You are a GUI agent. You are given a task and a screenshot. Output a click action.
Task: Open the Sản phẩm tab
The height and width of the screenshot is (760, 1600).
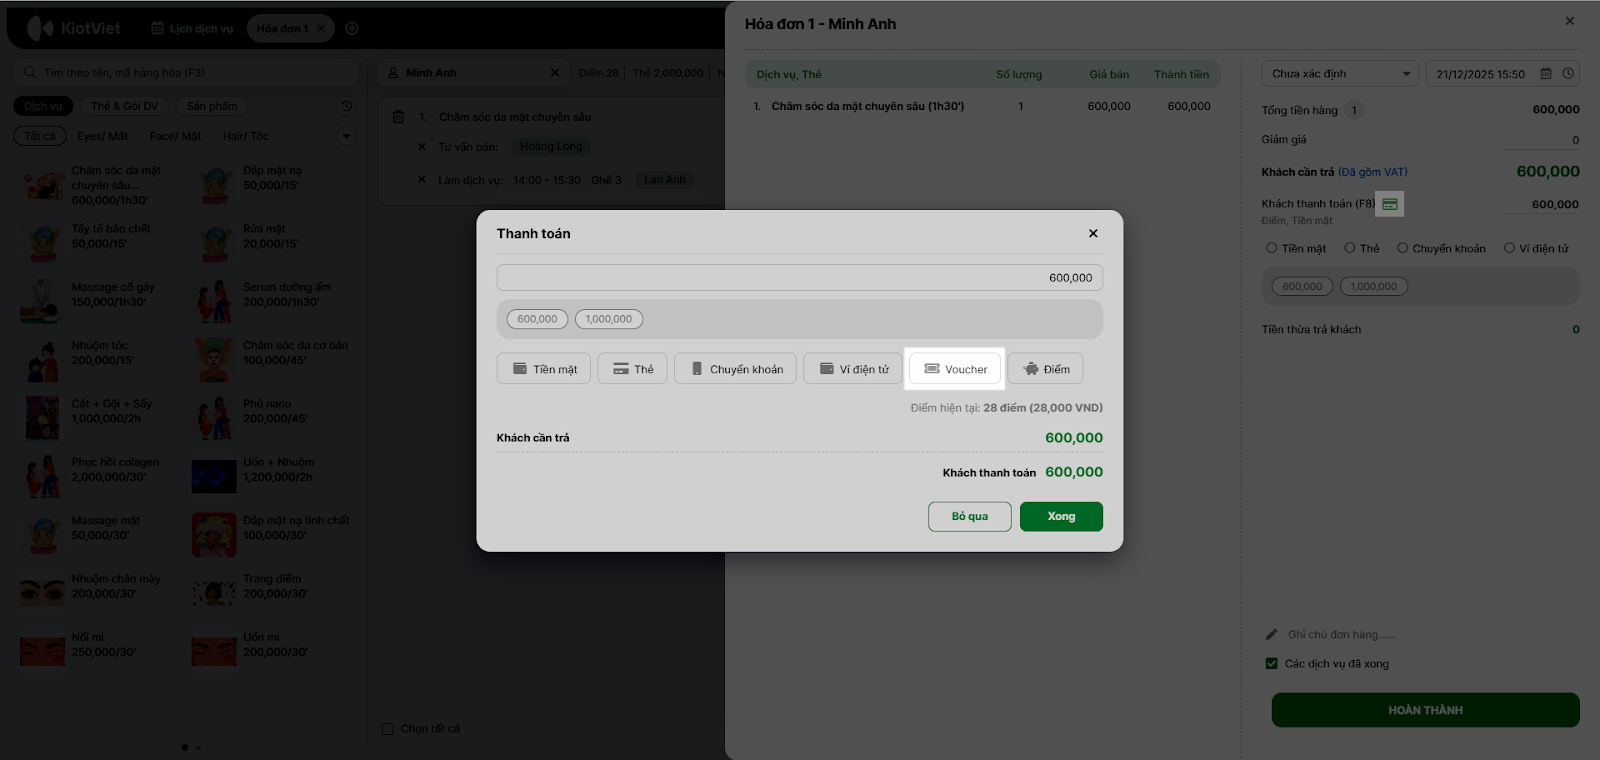tap(212, 106)
